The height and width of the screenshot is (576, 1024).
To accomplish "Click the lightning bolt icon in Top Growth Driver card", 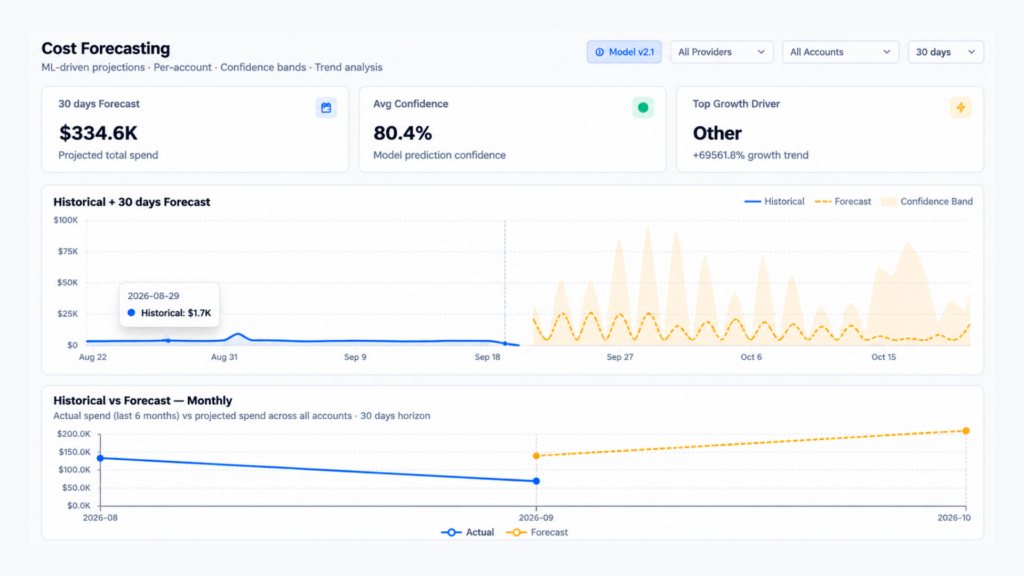I will coord(961,108).
